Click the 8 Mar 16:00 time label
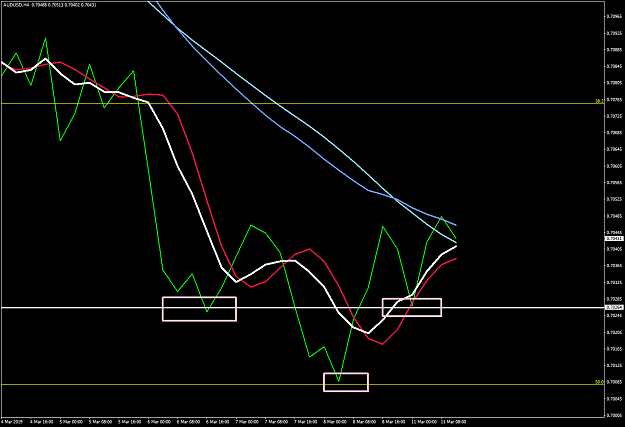The height and width of the screenshot is (427, 625). (x=394, y=421)
